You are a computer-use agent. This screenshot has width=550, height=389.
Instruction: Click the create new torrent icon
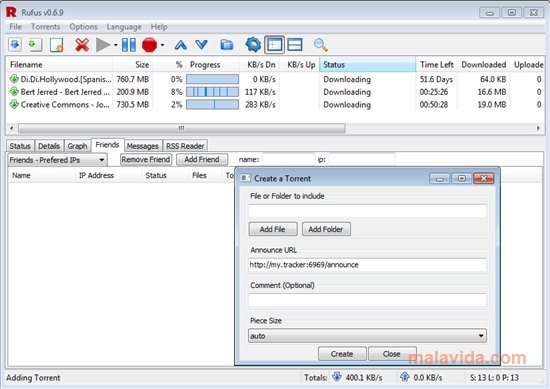click(x=57, y=45)
